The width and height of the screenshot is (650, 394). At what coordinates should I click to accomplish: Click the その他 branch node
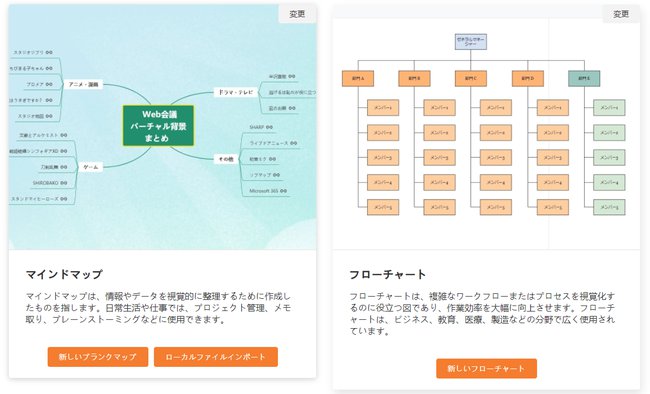click(226, 159)
